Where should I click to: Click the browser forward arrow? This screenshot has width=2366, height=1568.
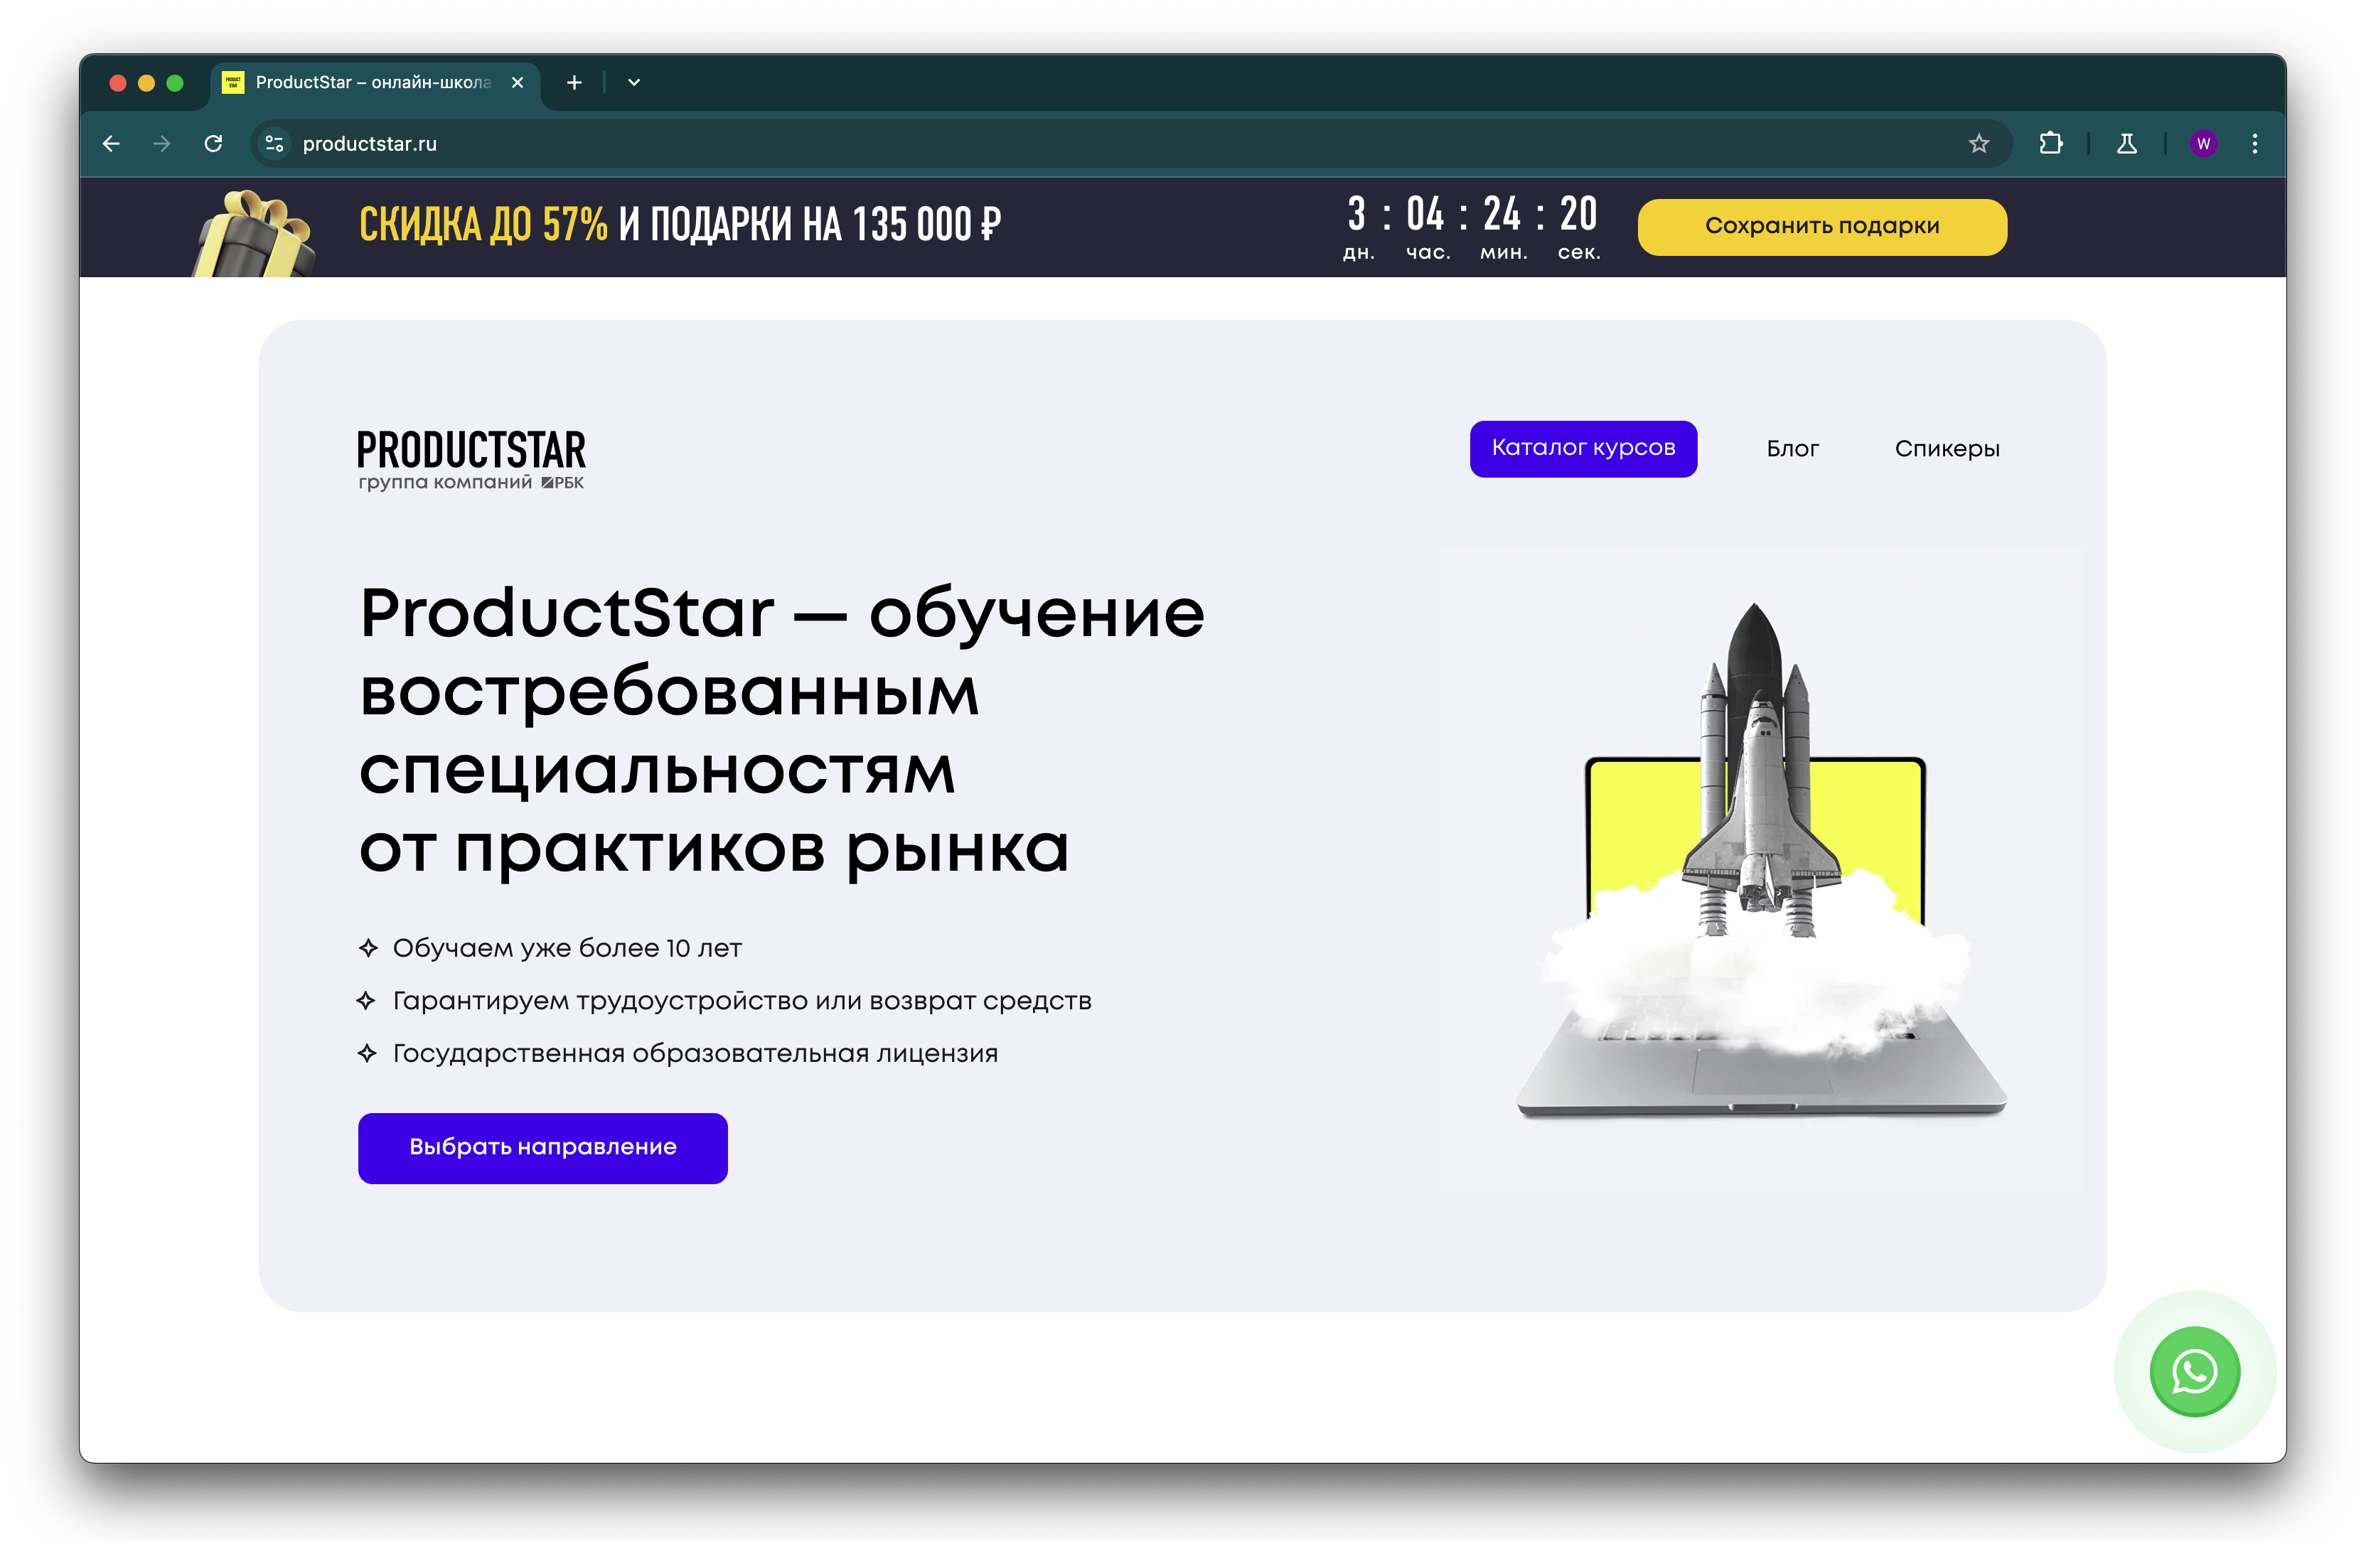161,143
